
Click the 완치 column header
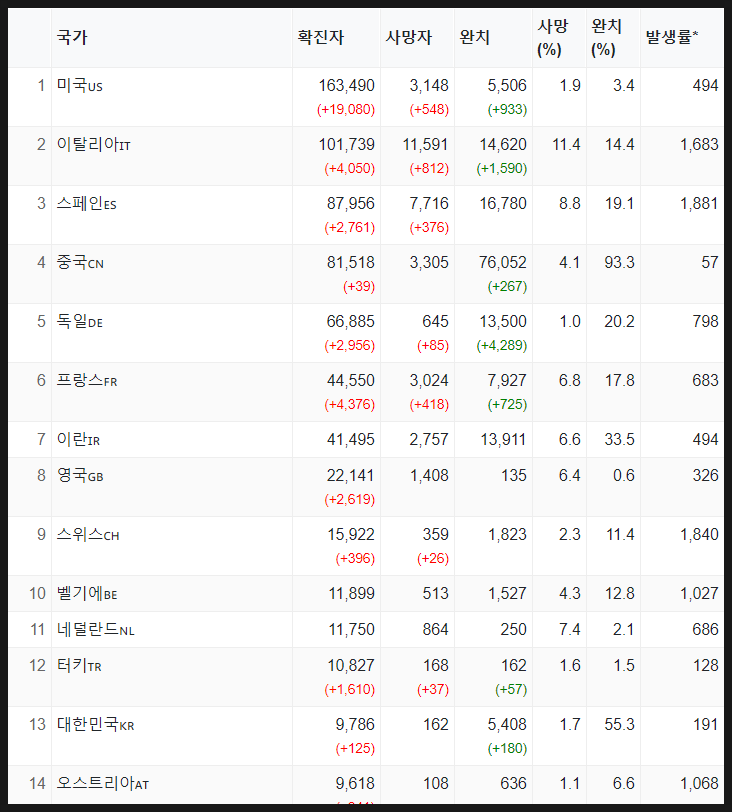tap(475, 37)
